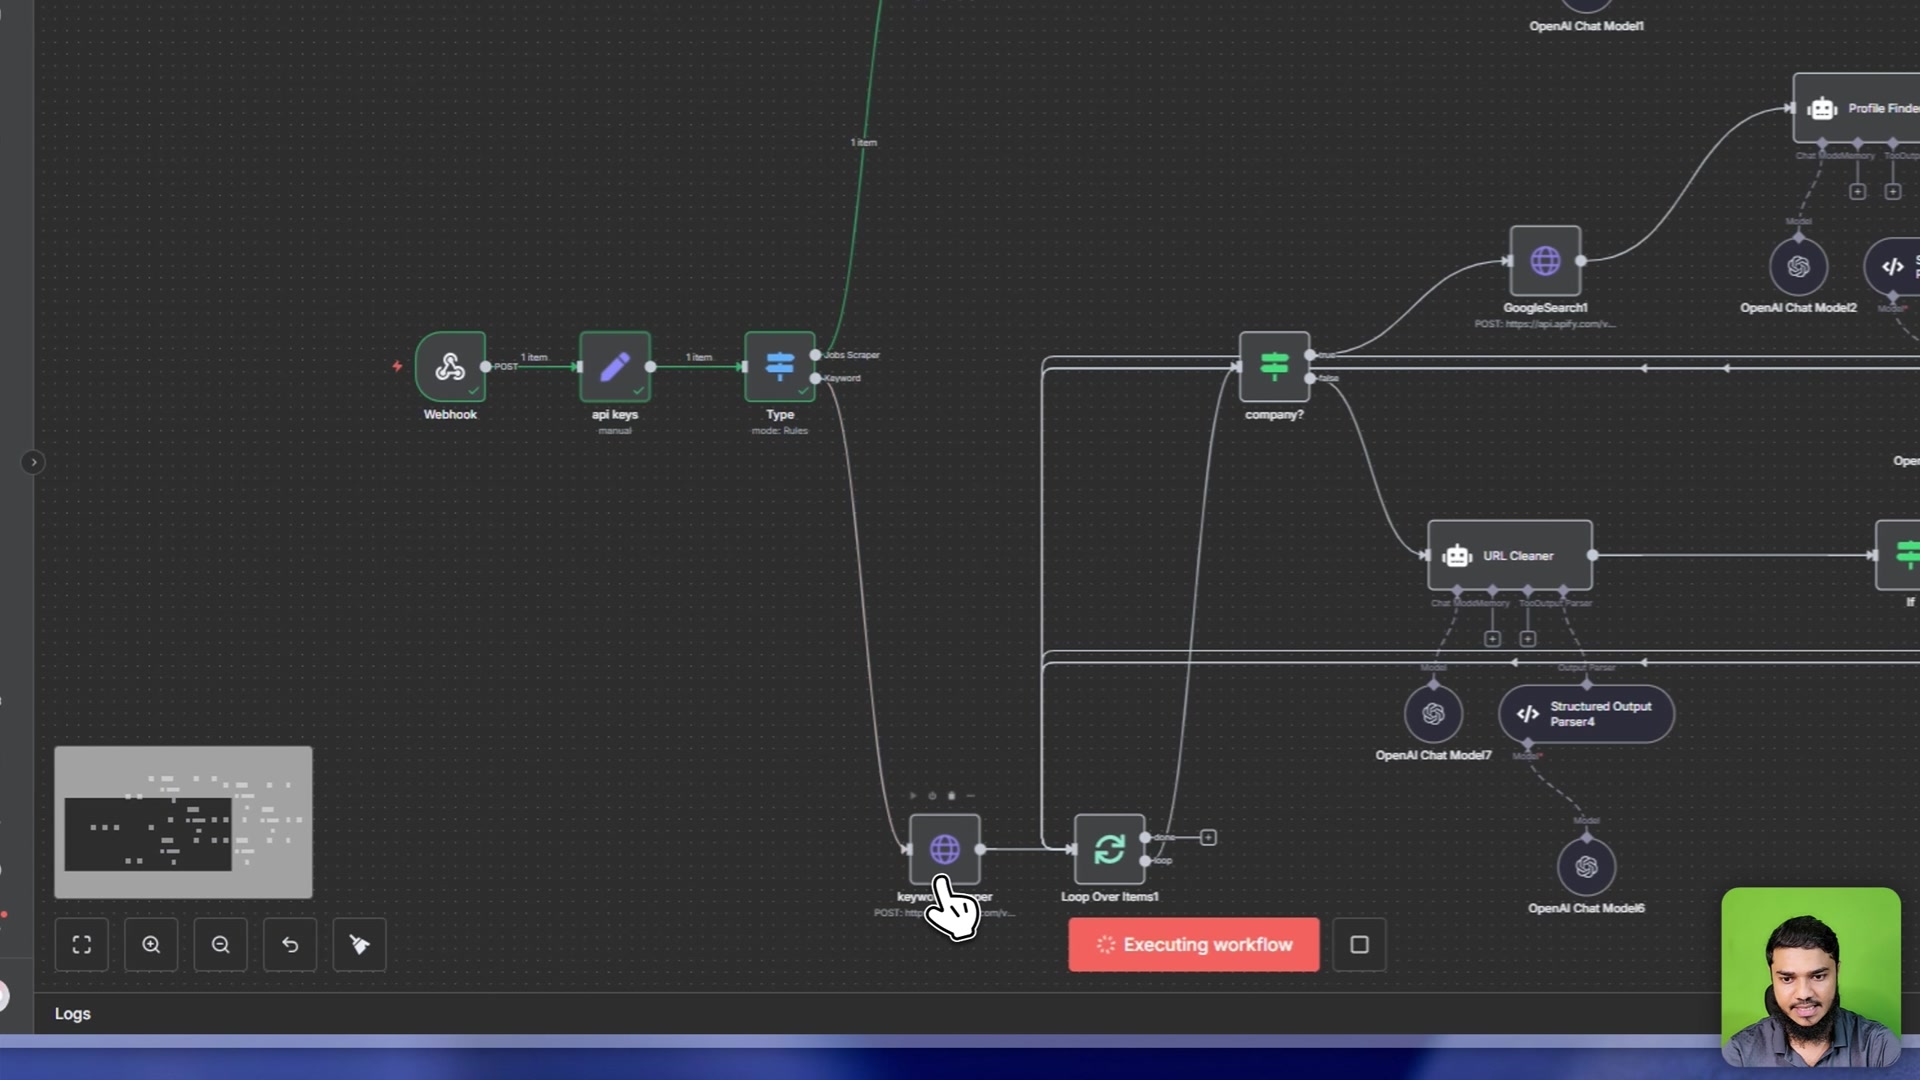Click the tidy up workflow icon
1920x1080 pixels.
[x=360, y=945]
